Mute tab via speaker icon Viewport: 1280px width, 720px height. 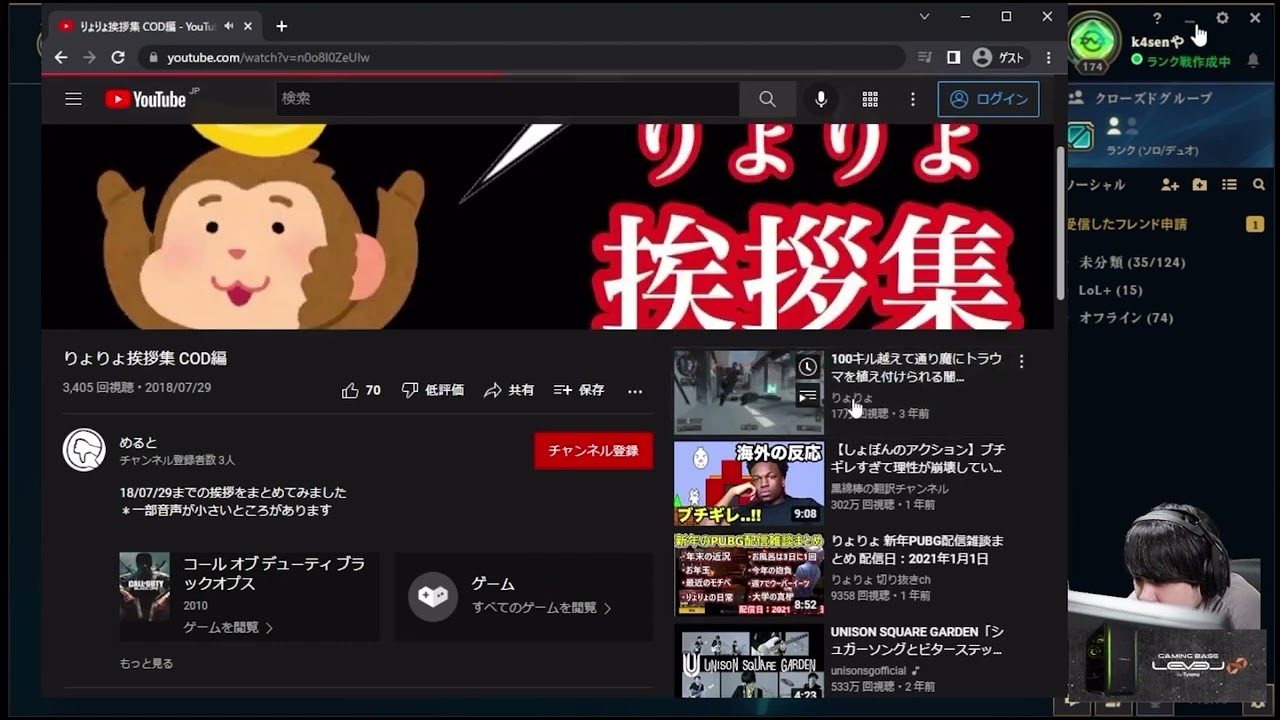pos(229,26)
